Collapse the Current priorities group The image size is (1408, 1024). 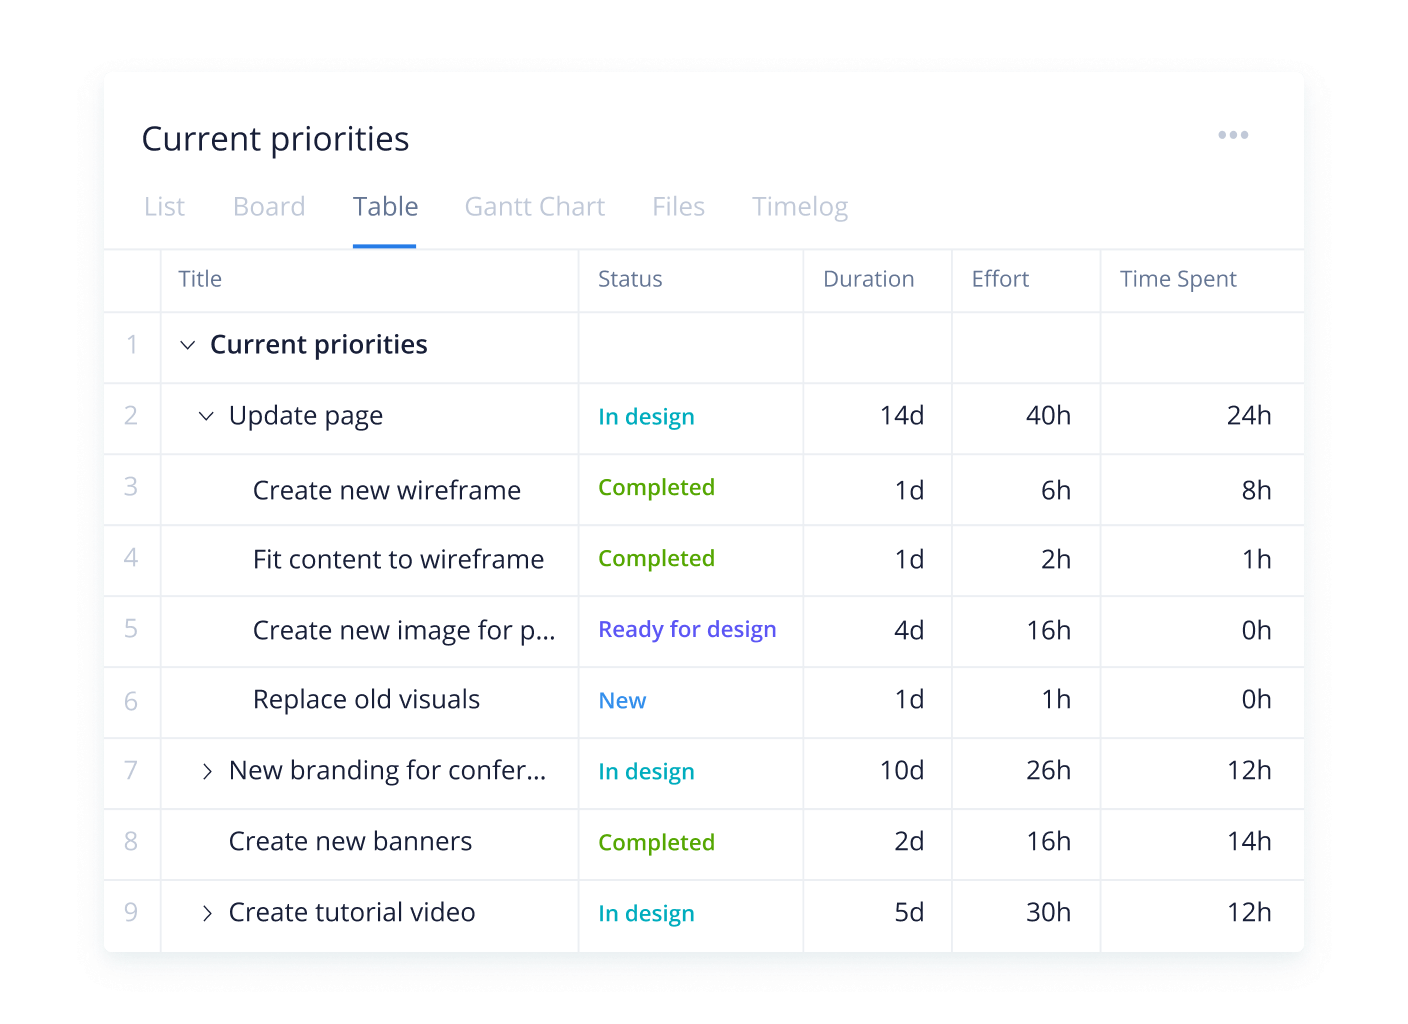[187, 345]
